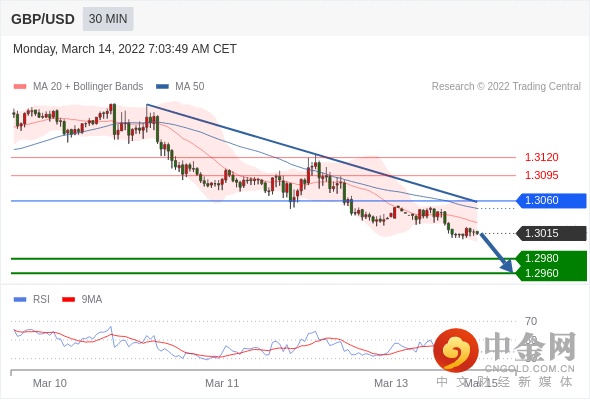Click the red 9MA legend swatch

(x=68, y=300)
